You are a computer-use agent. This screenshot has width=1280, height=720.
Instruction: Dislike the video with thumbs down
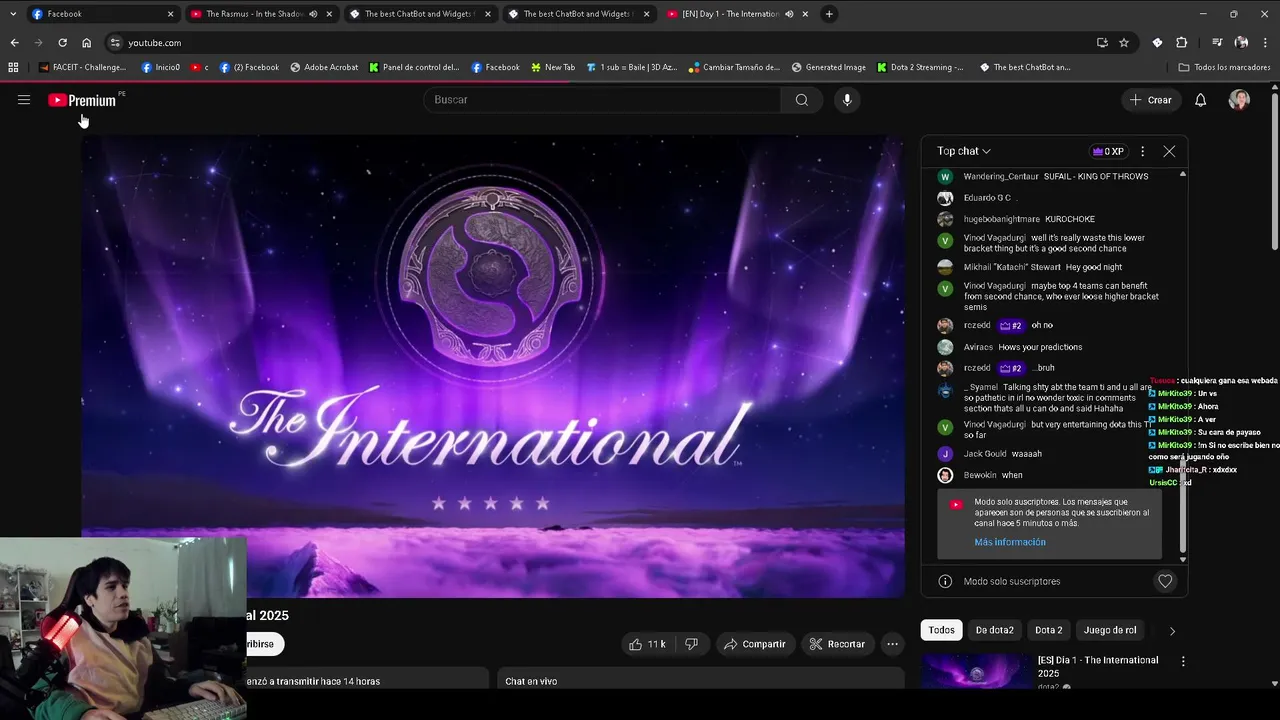tap(691, 644)
